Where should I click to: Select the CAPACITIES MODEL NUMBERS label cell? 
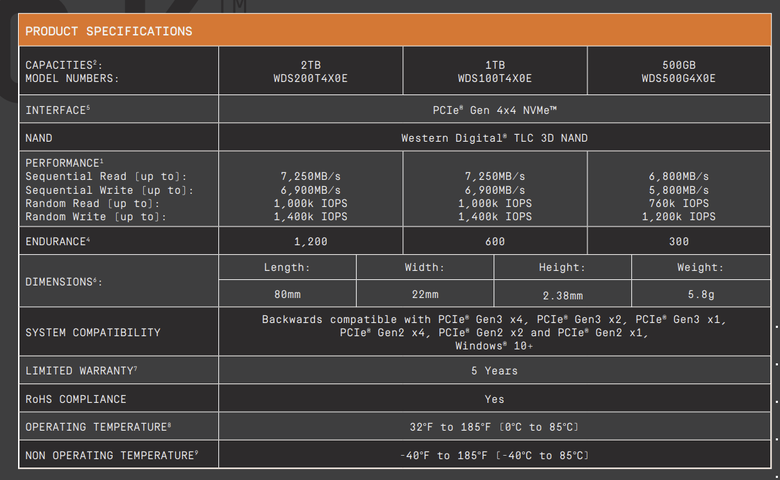click(x=119, y=71)
